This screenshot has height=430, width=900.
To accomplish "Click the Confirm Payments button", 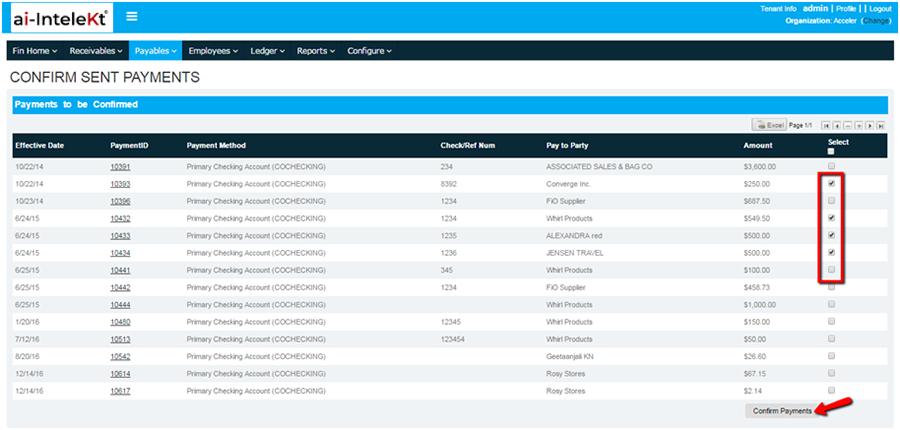I will (x=782, y=411).
